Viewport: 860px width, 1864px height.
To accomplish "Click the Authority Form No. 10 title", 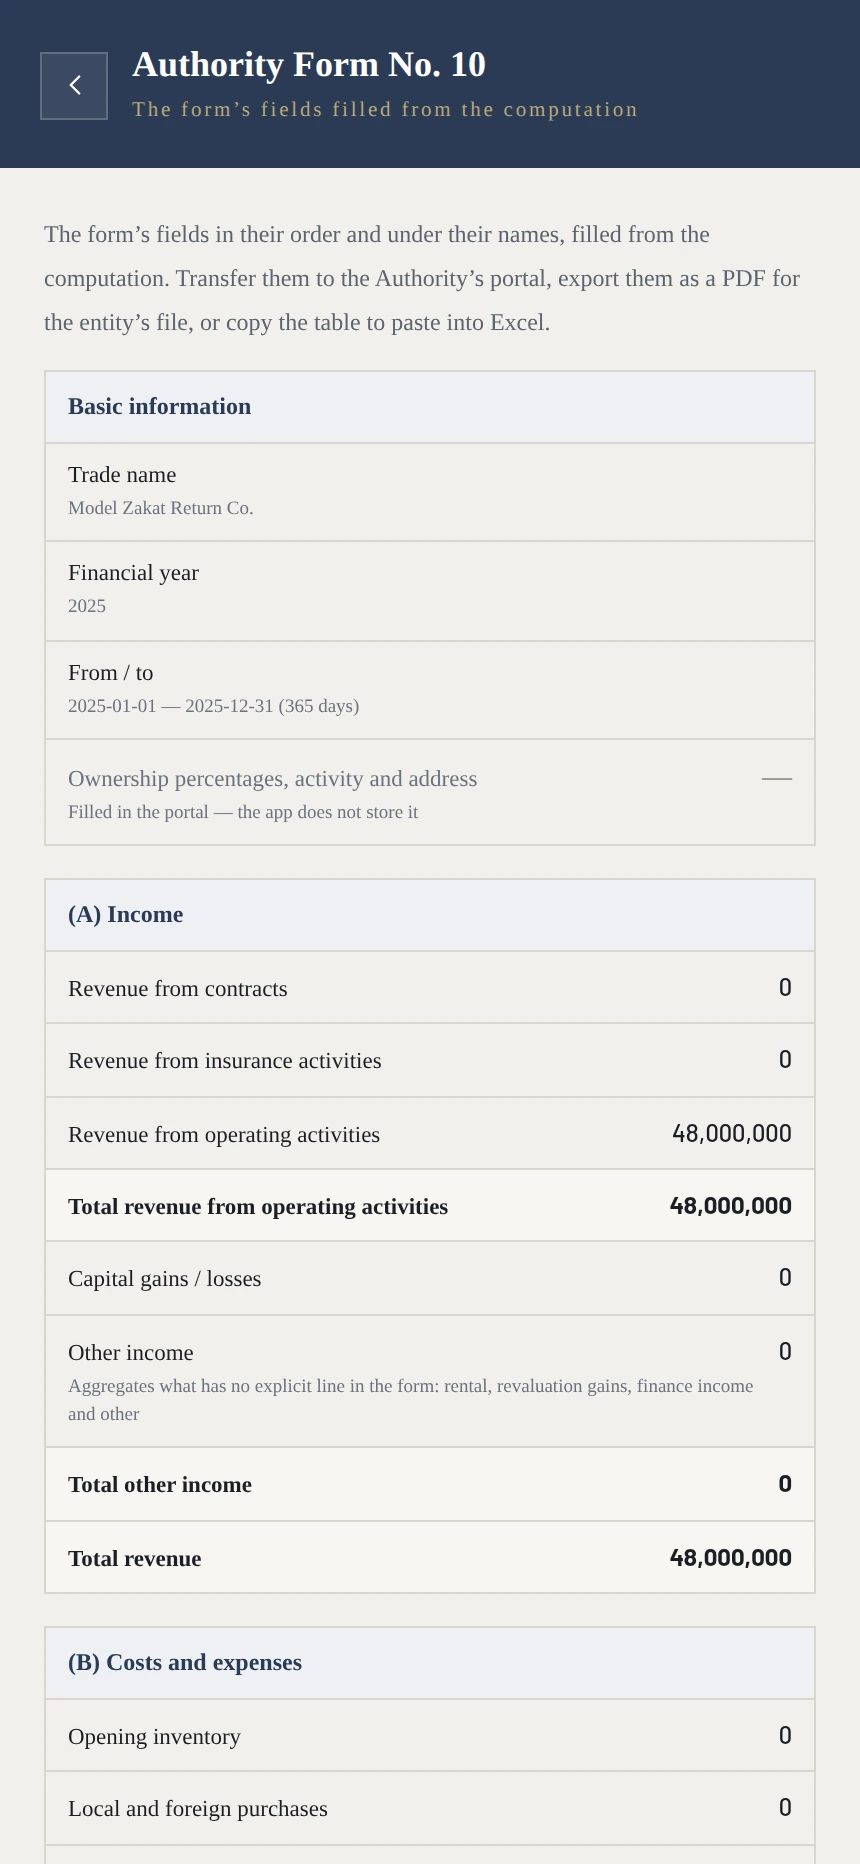I will coord(309,65).
